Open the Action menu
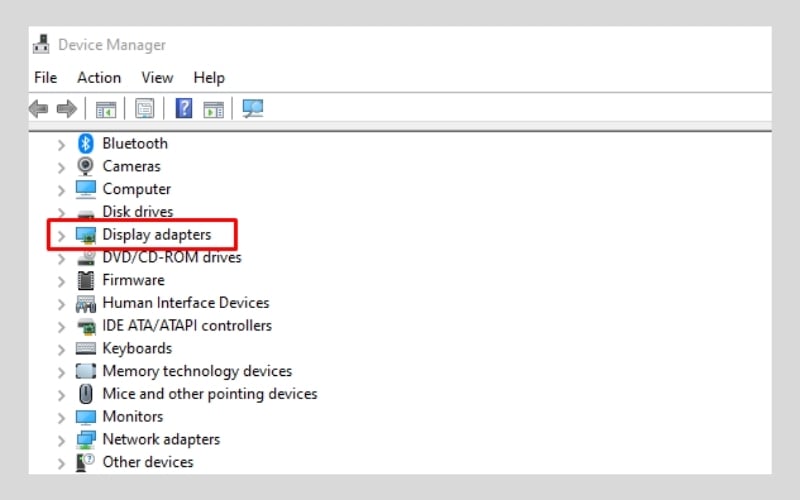 99,77
